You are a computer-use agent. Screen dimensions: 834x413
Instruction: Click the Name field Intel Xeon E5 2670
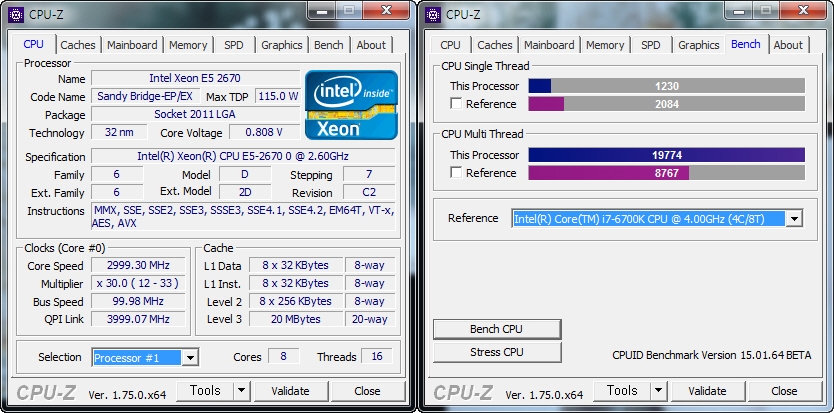click(195, 78)
